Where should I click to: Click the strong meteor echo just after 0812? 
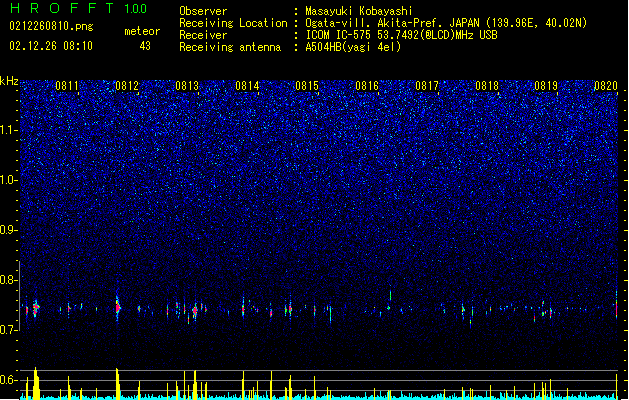click(118, 308)
